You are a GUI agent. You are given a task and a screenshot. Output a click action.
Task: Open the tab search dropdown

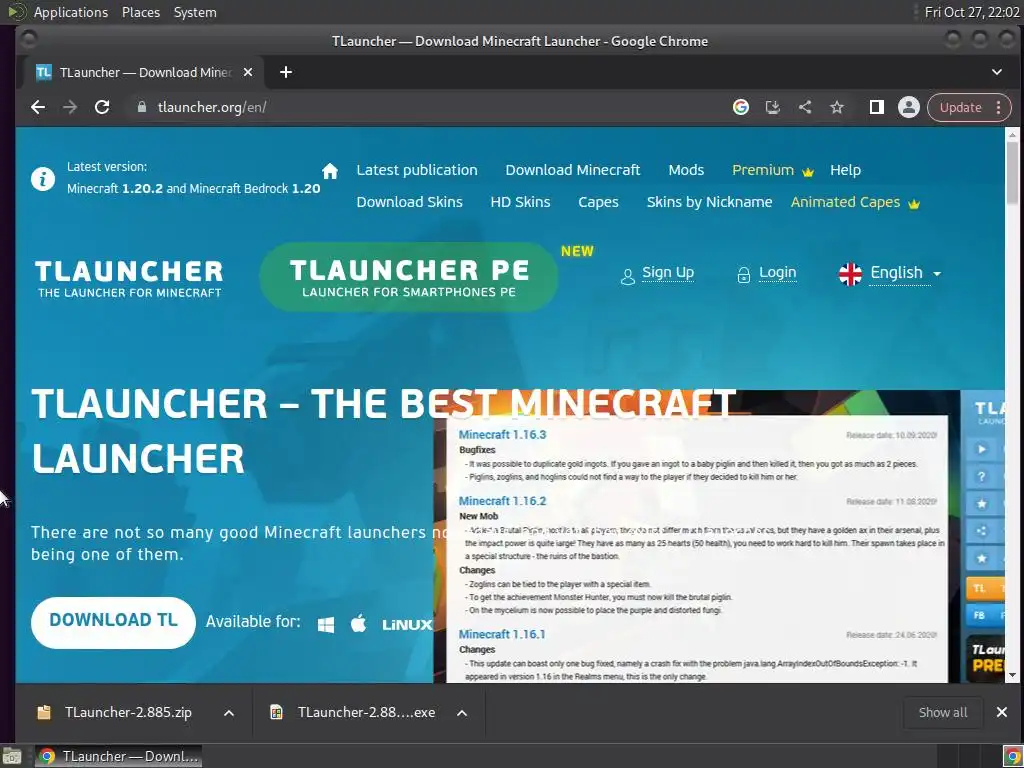click(997, 72)
